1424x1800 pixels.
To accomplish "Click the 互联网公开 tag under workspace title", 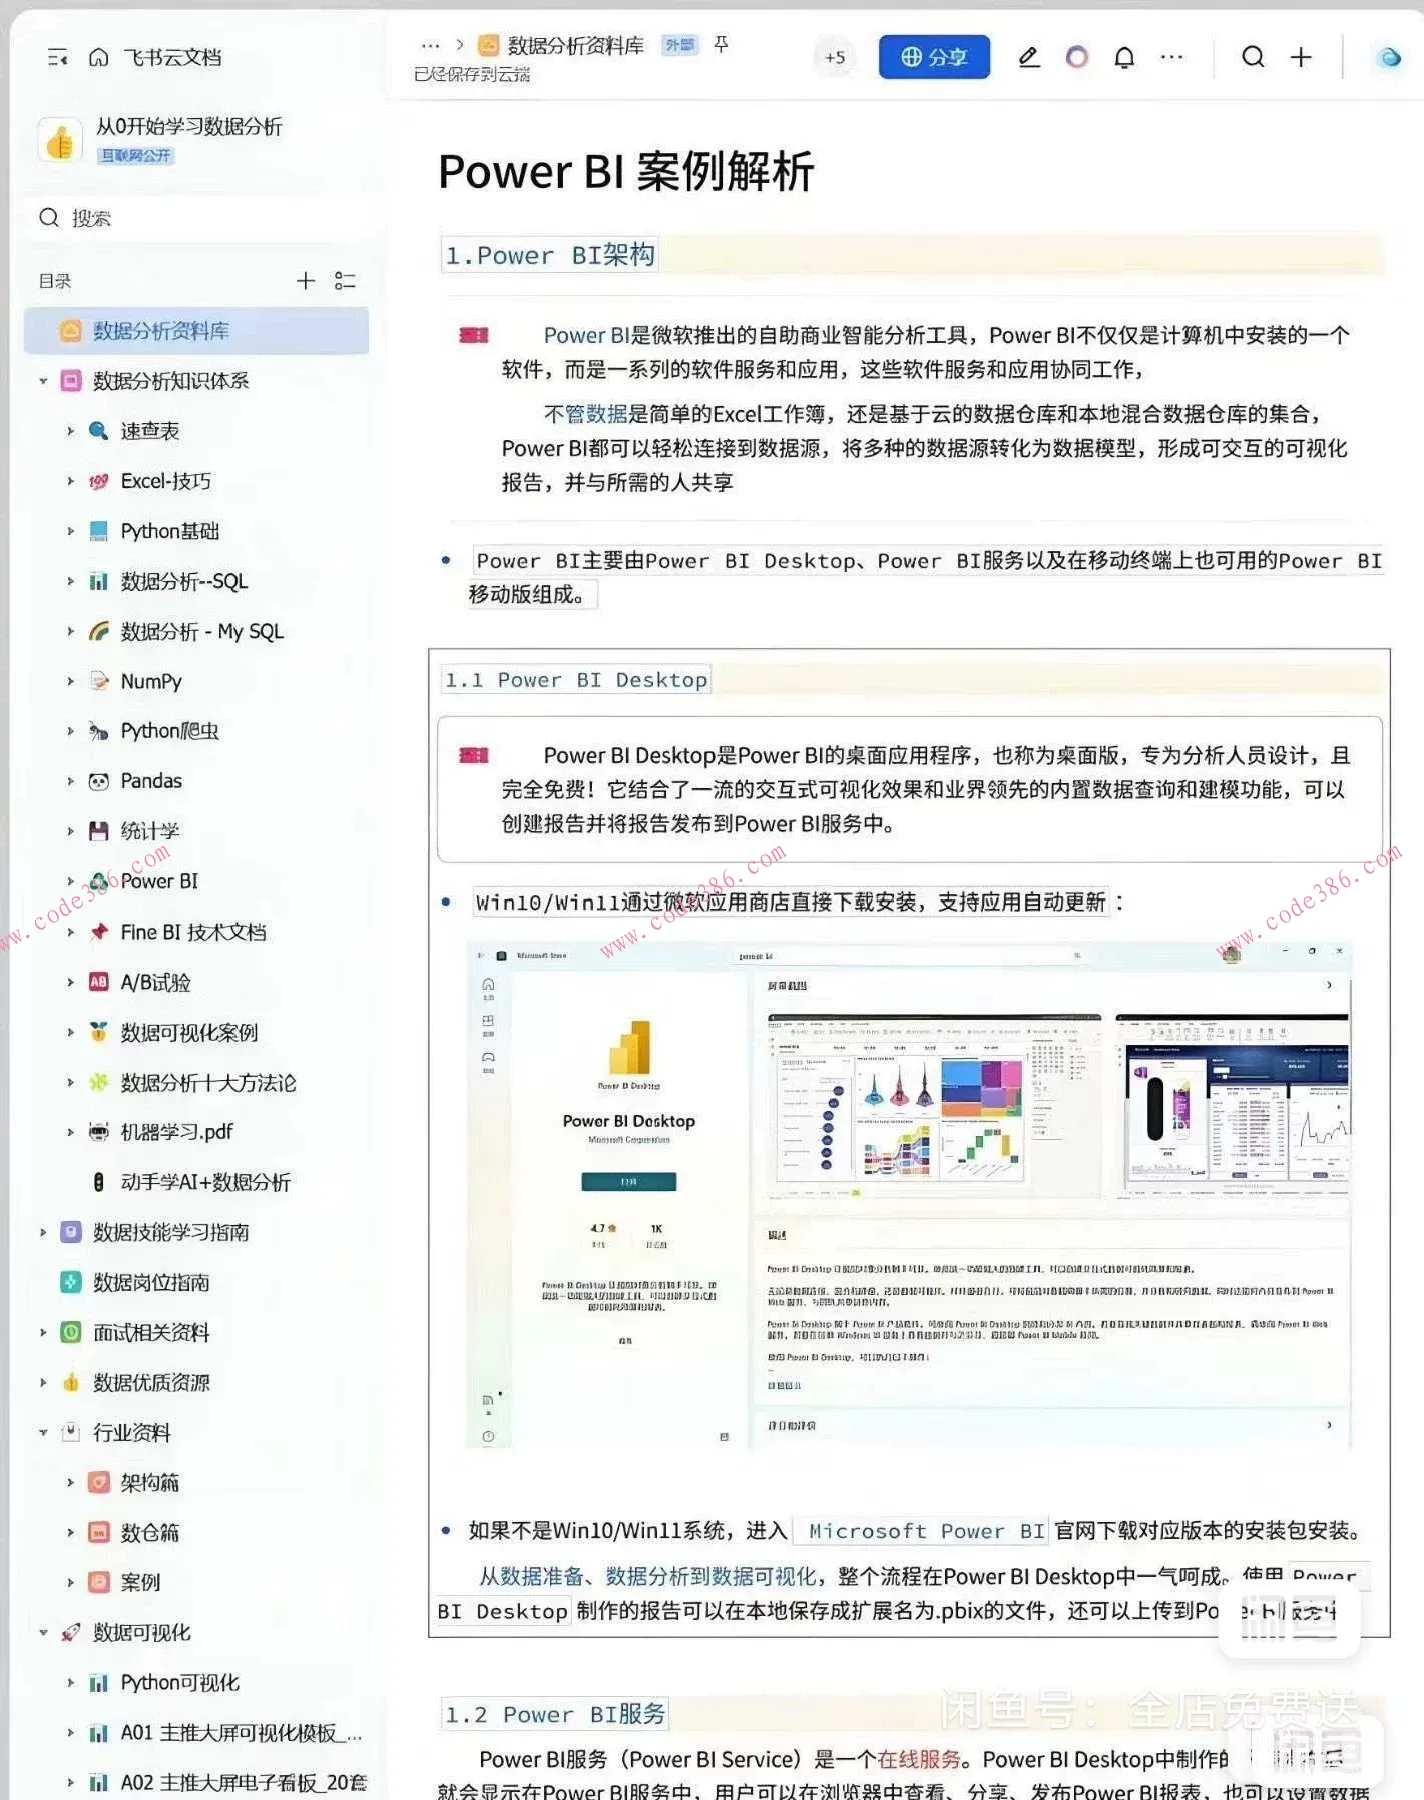I will [x=135, y=156].
